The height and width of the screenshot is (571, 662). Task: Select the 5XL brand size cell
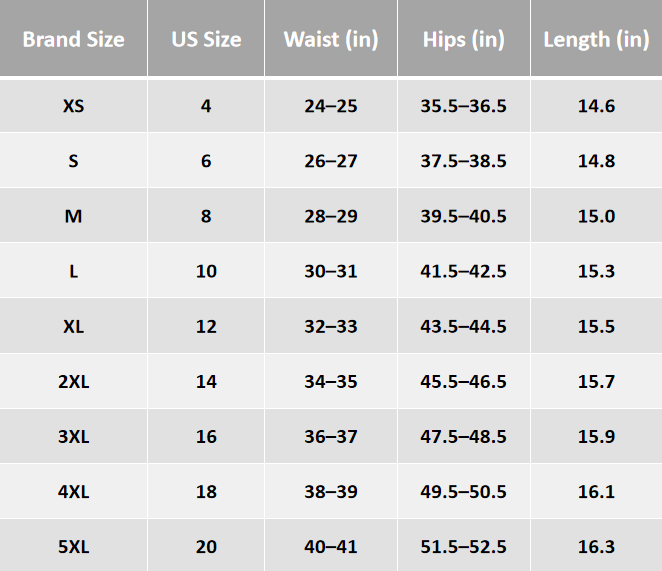(x=73, y=546)
